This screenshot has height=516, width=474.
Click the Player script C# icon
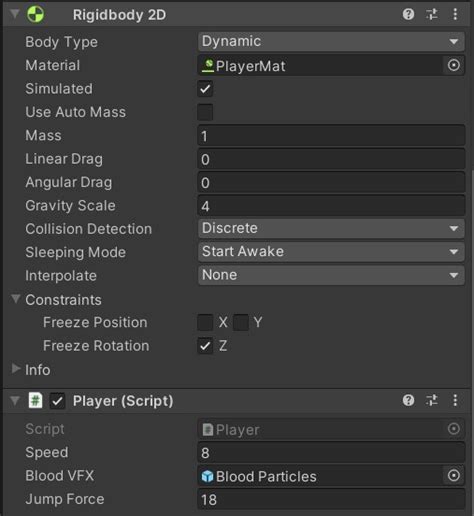35,400
